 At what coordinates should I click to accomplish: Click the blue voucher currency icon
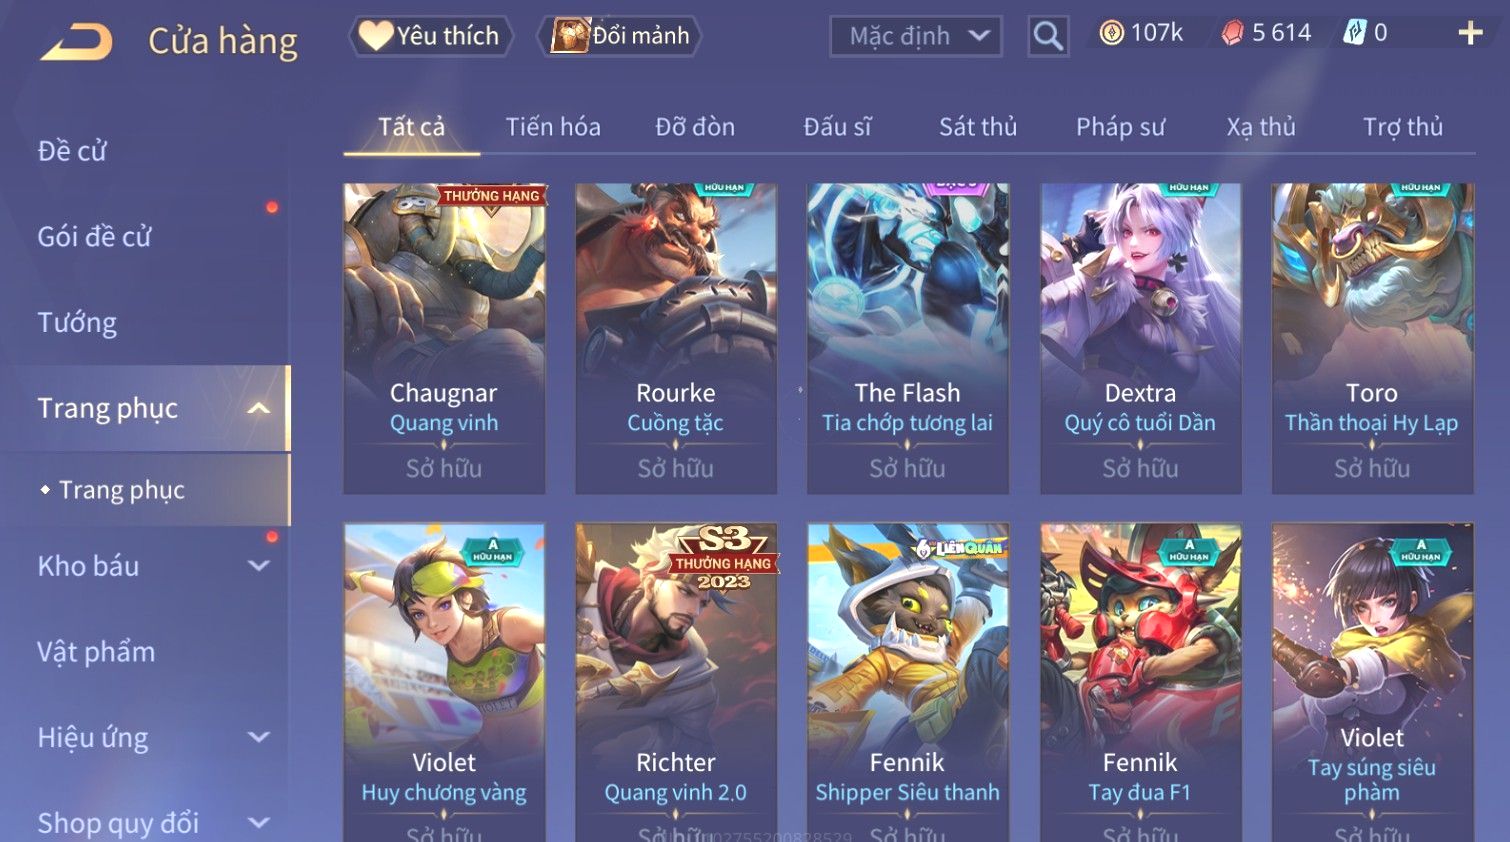pyautogui.click(x=1354, y=33)
